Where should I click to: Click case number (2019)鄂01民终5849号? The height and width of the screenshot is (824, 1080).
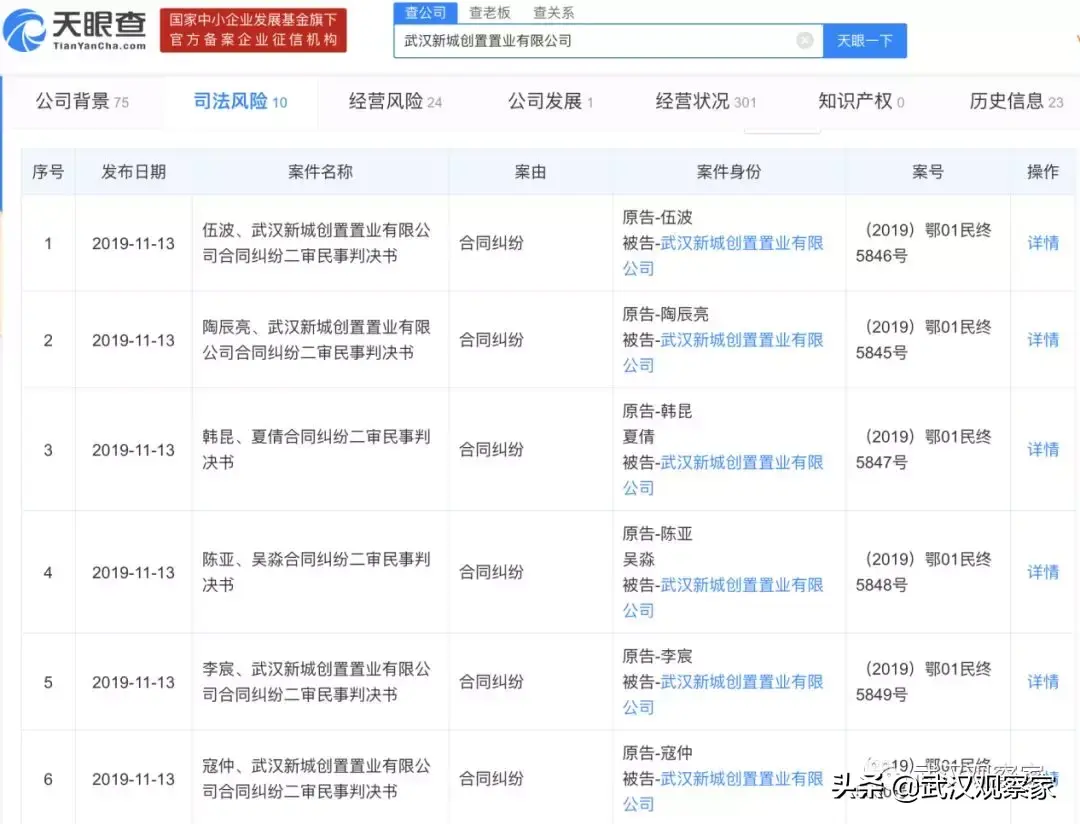[924, 681]
